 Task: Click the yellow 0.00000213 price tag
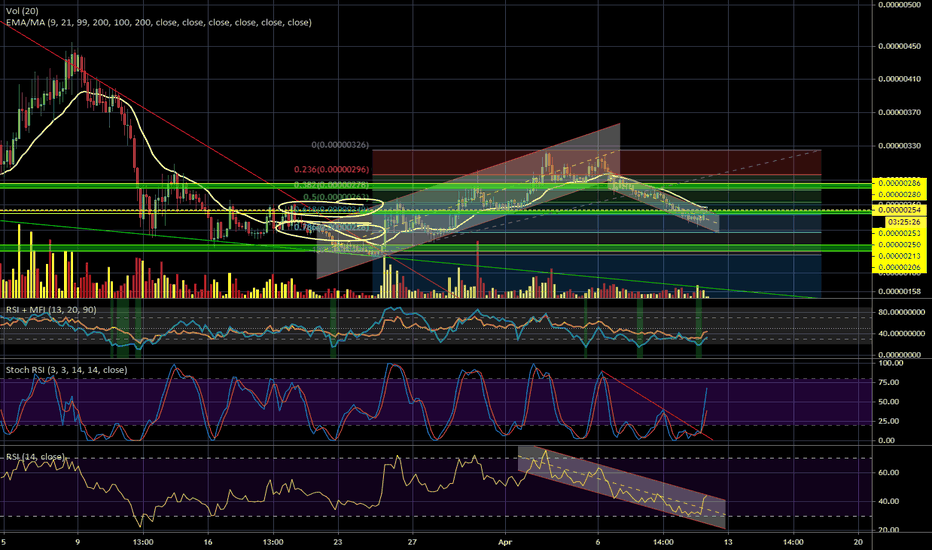(x=899, y=256)
